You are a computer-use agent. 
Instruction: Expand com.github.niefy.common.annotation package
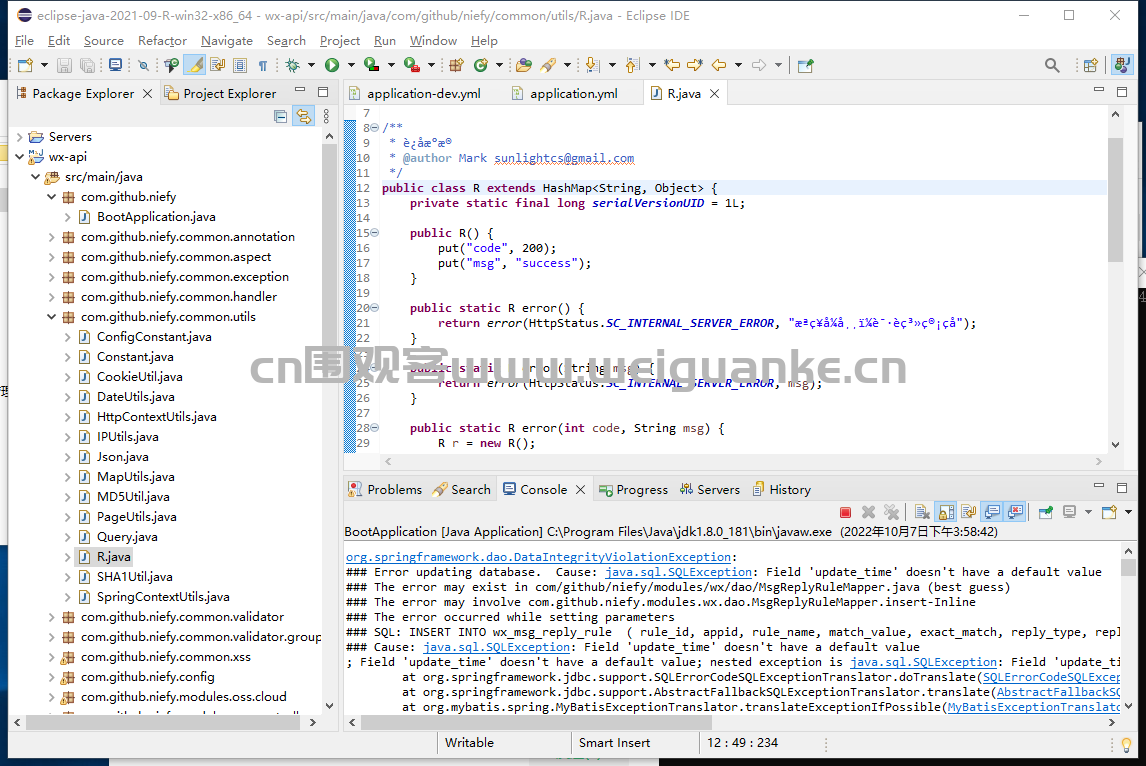51,237
